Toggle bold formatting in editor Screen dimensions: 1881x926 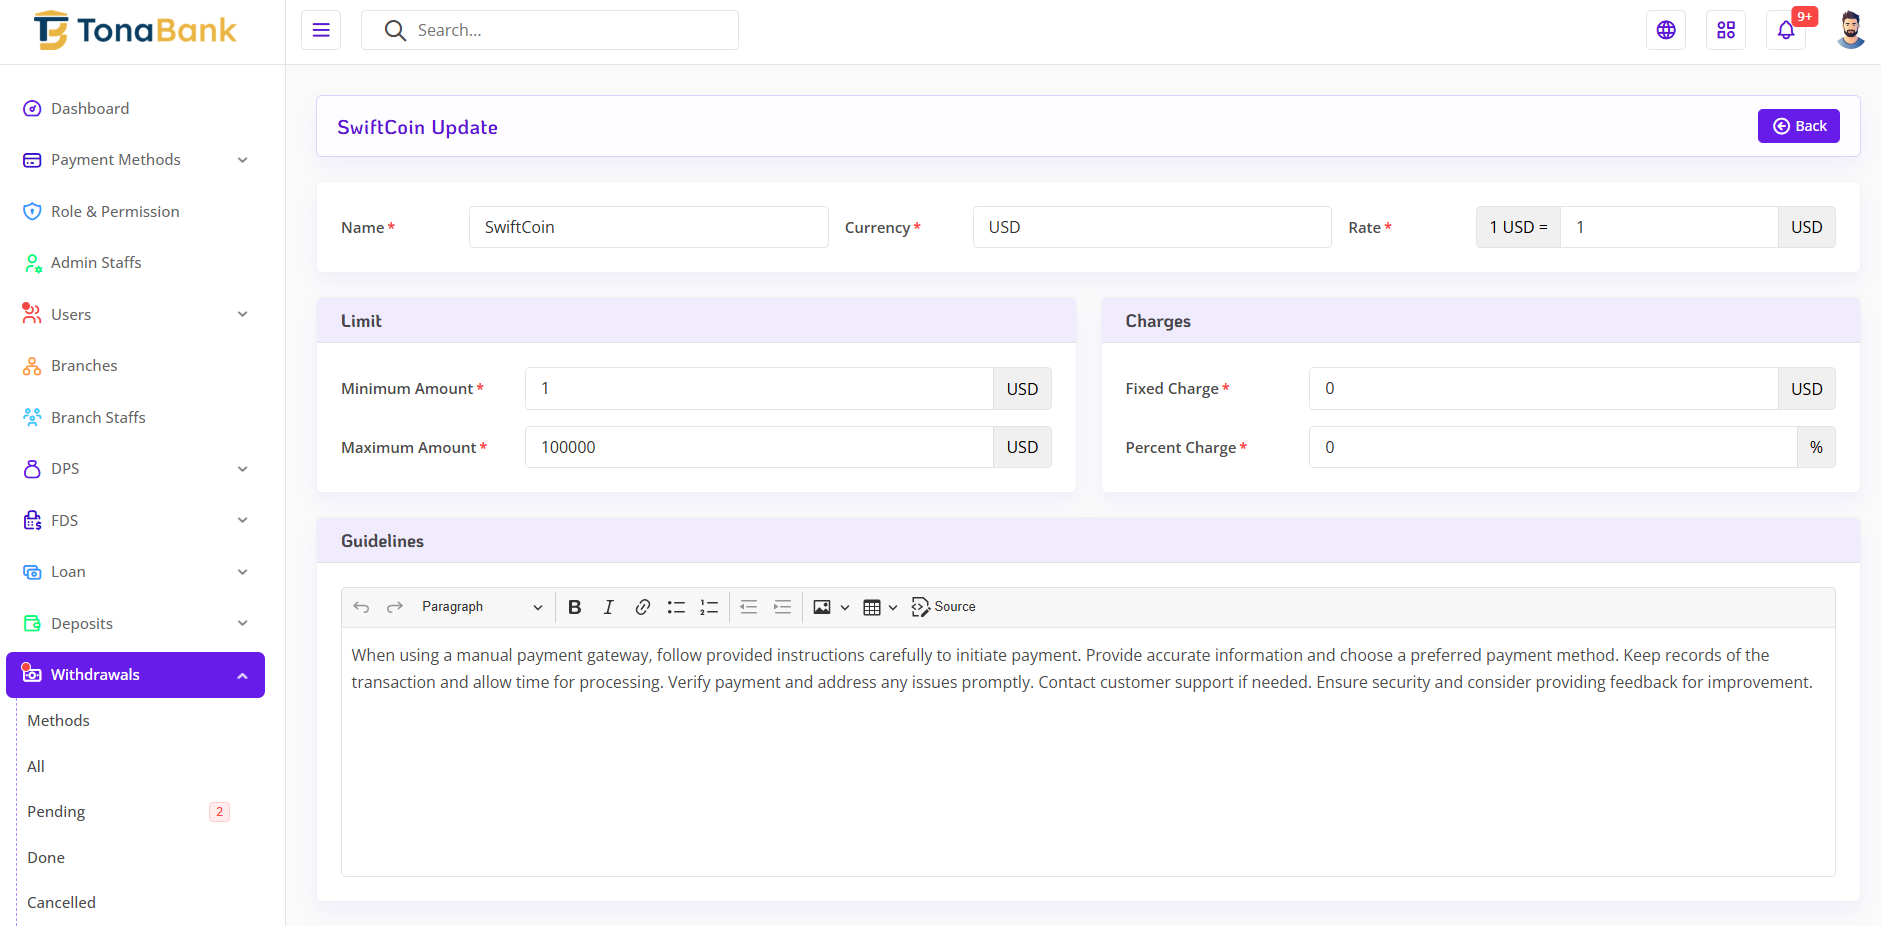(x=575, y=607)
